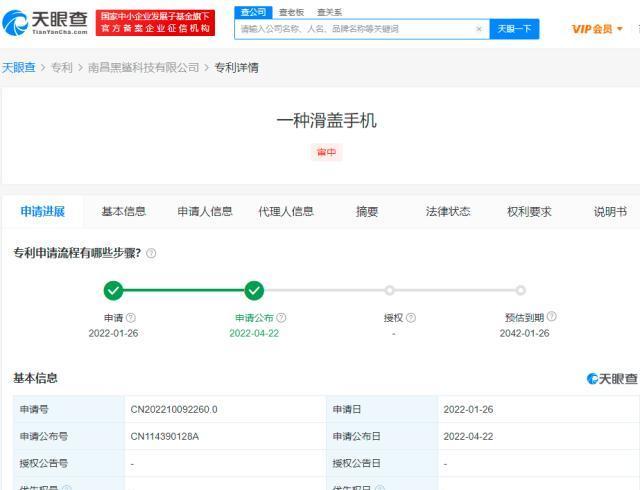Click the help icon beside 申请公布 step
Viewport: 640px width, 490px height.
click(281, 318)
